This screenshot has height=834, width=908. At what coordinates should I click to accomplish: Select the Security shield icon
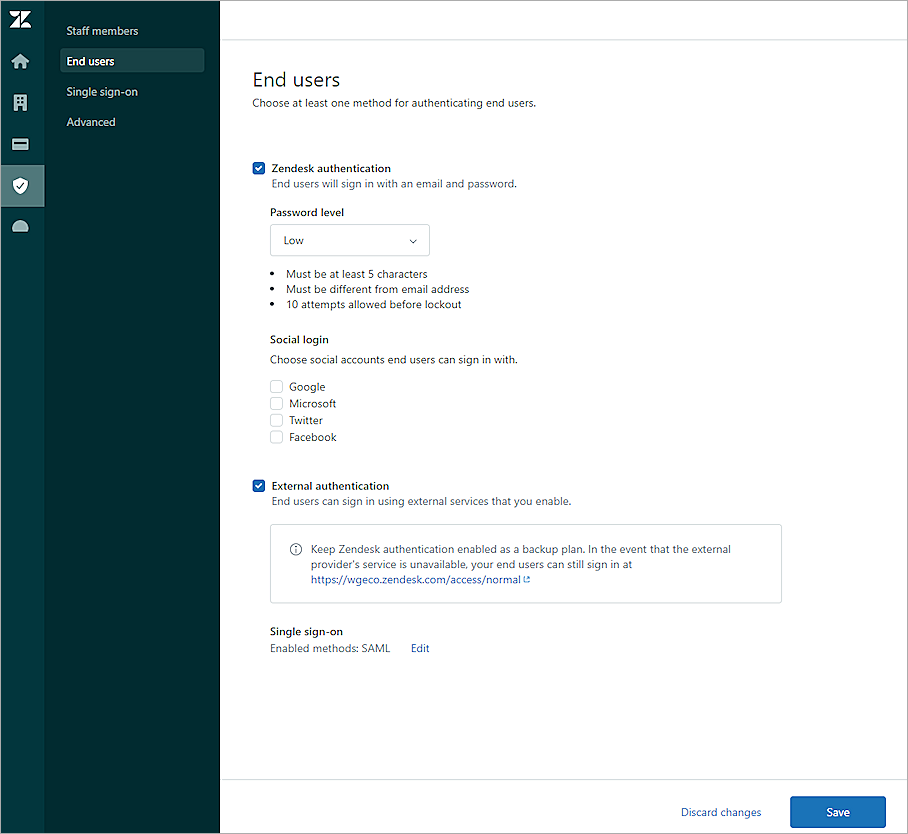pos(21,185)
